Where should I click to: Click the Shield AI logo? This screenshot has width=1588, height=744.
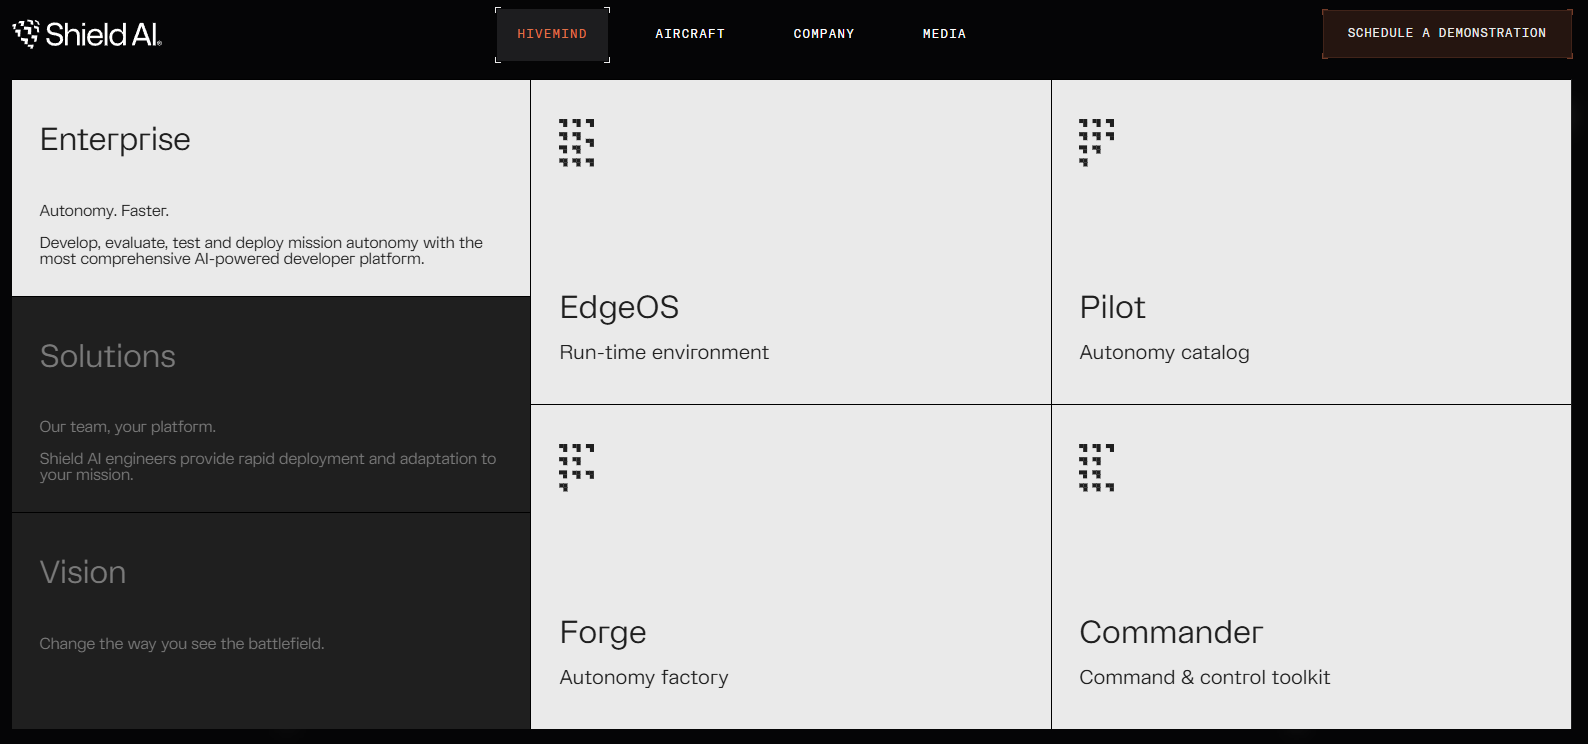click(x=87, y=34)
